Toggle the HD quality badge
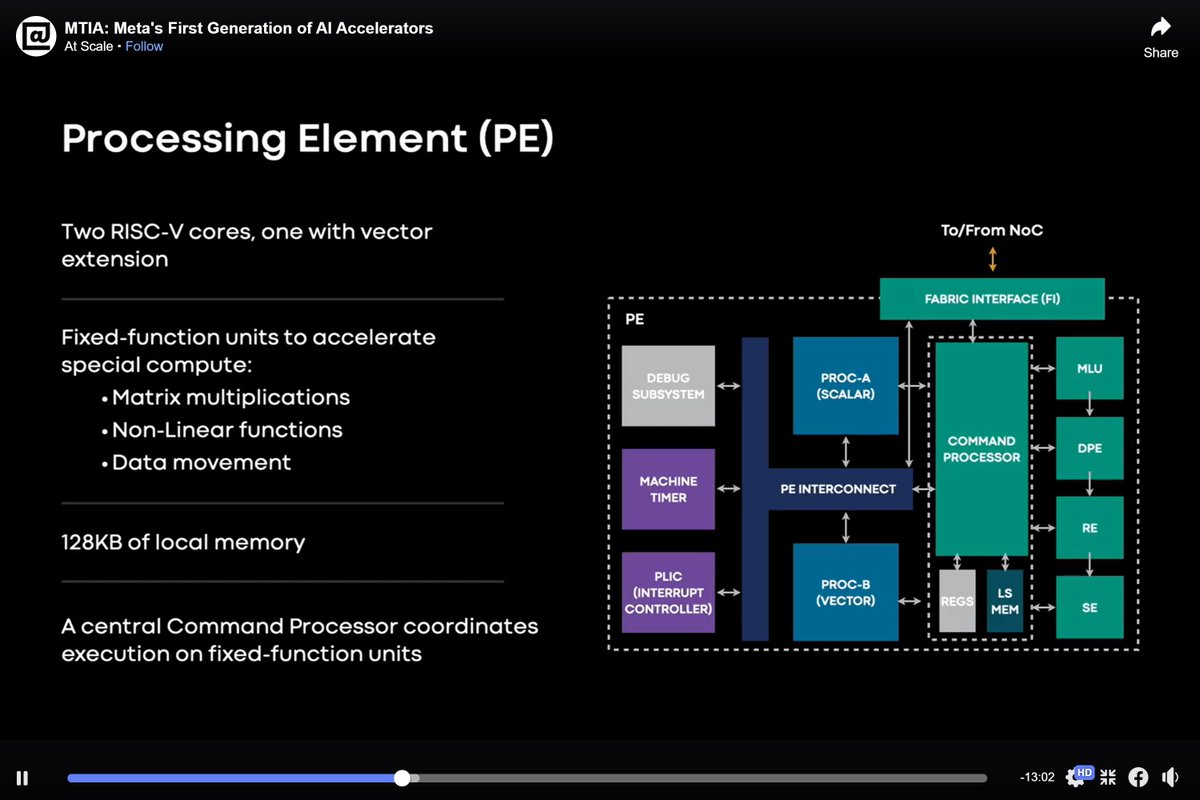Viewport: 1200px width, 800px height. tap(1083, 771)
